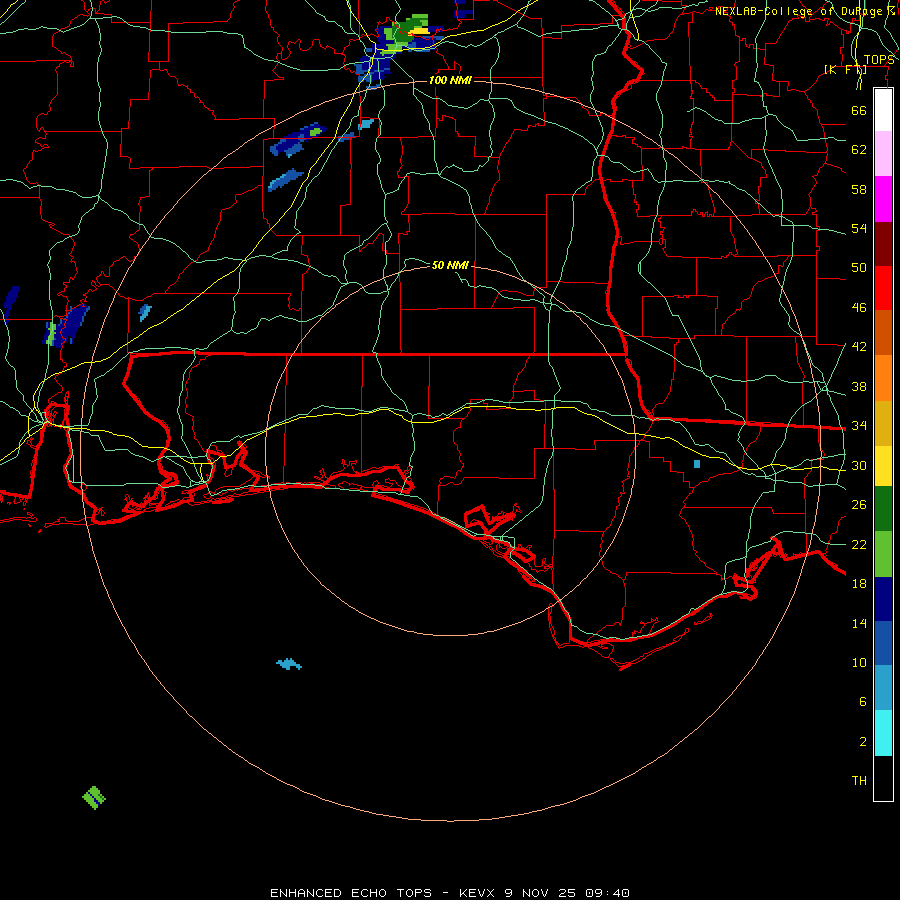Click the legend value "62"
The height and width of the screenshot is (900, 900).
pos(859,150)
